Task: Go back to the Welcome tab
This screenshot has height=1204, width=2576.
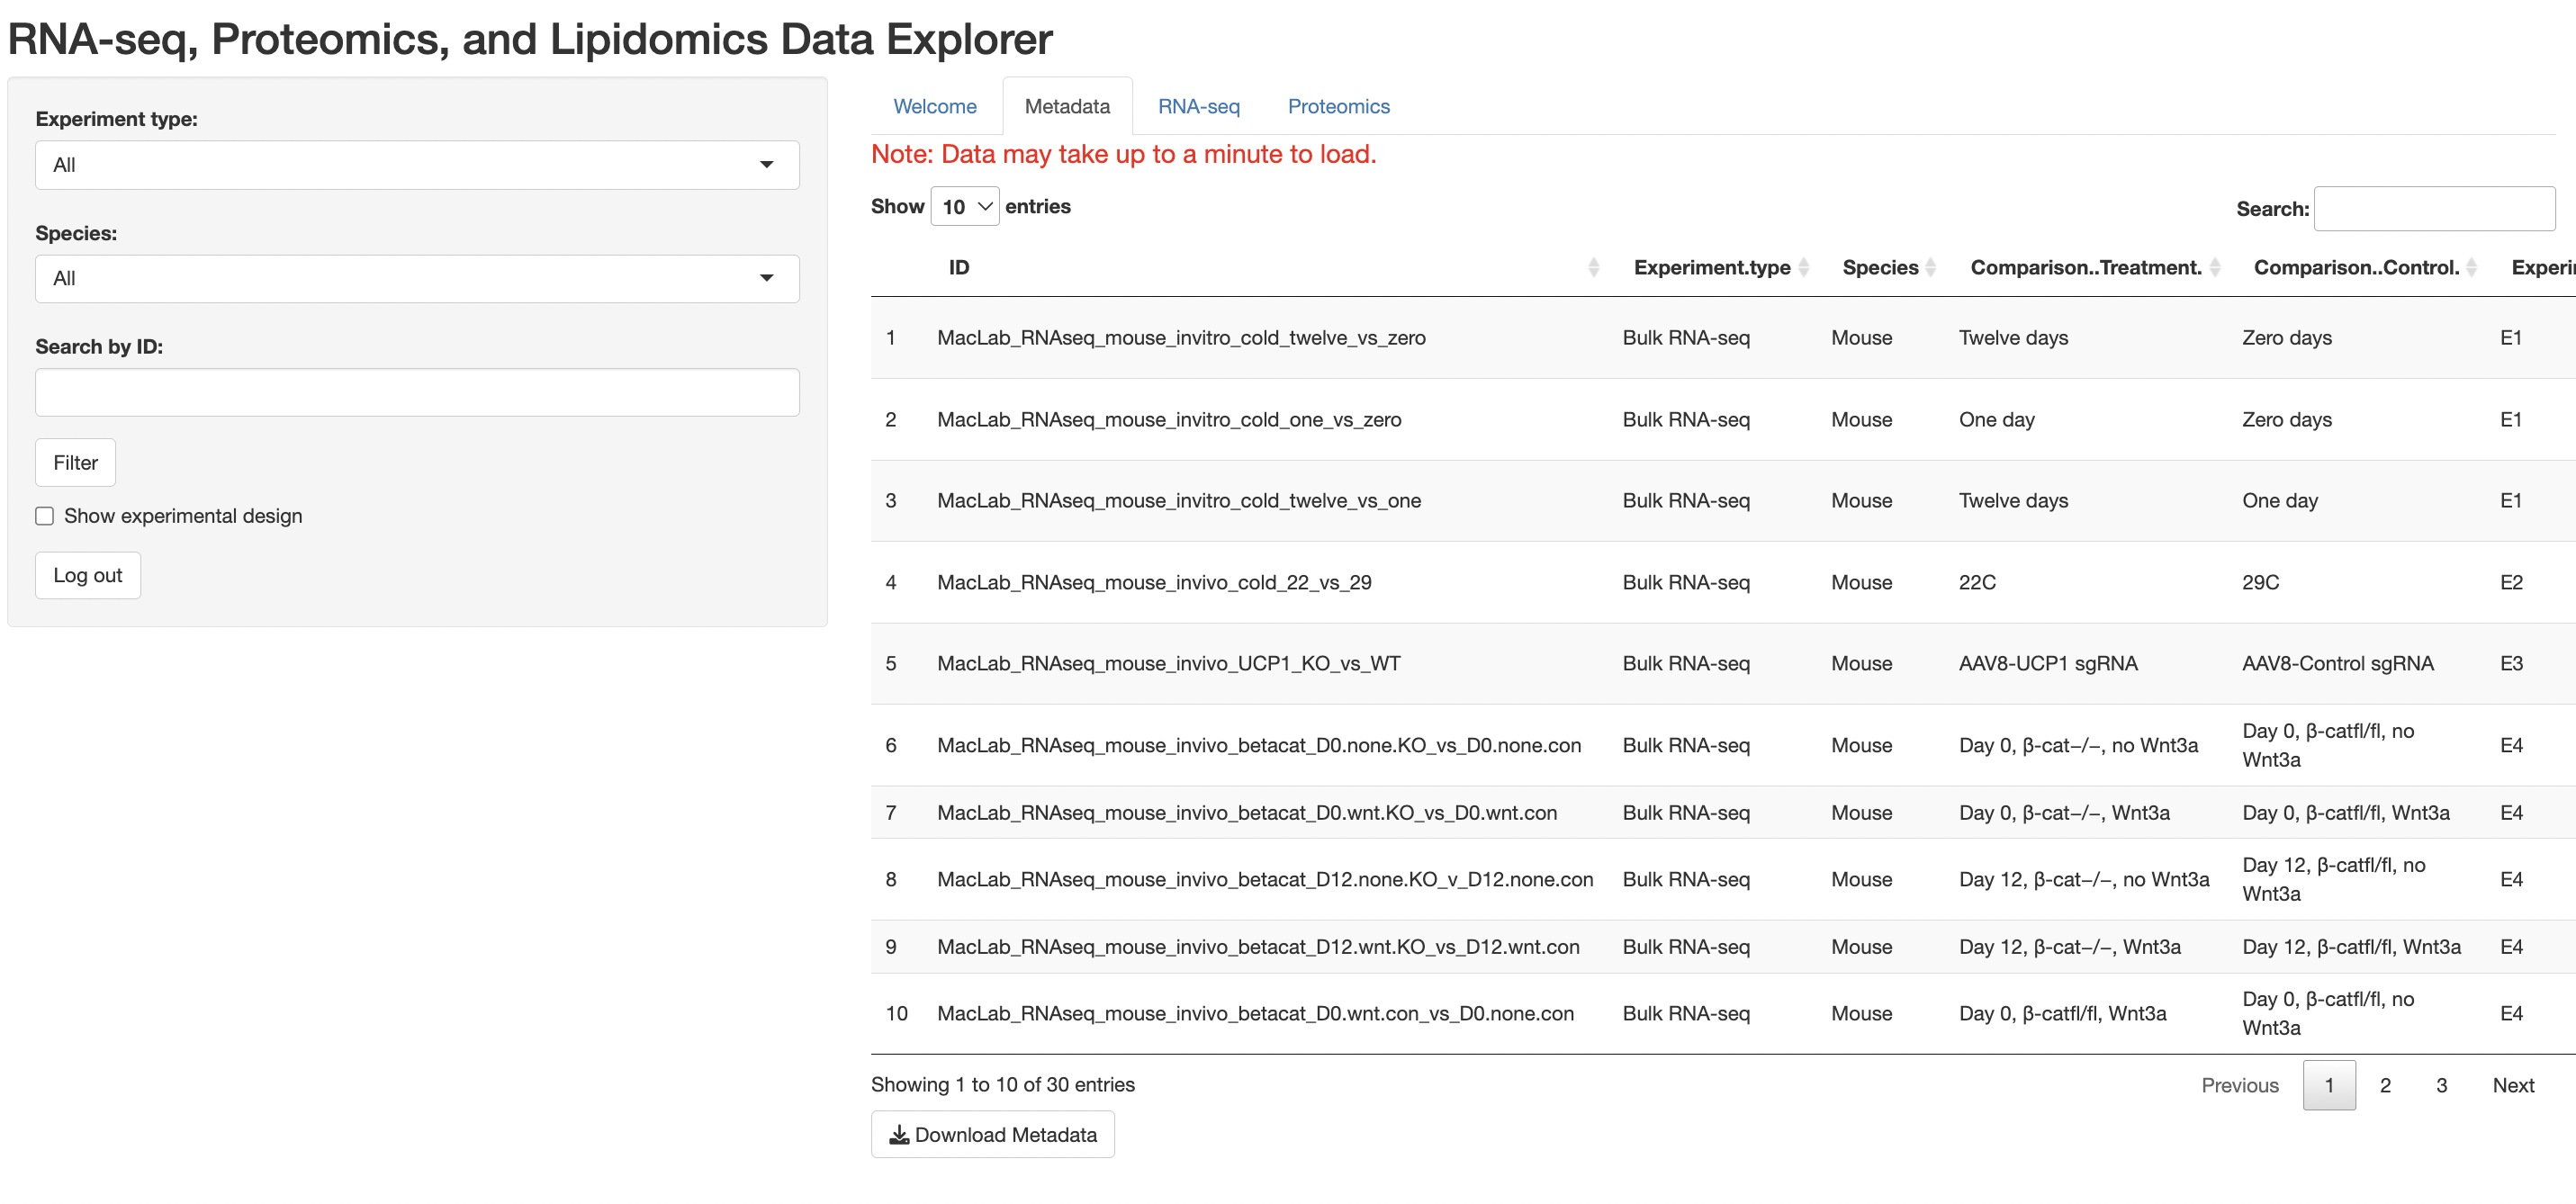Action: click(x=934, y=106)
